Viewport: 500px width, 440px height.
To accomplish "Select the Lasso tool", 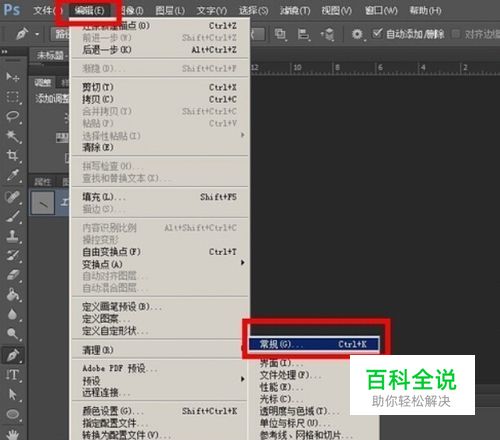I will (x=13, y=116).
